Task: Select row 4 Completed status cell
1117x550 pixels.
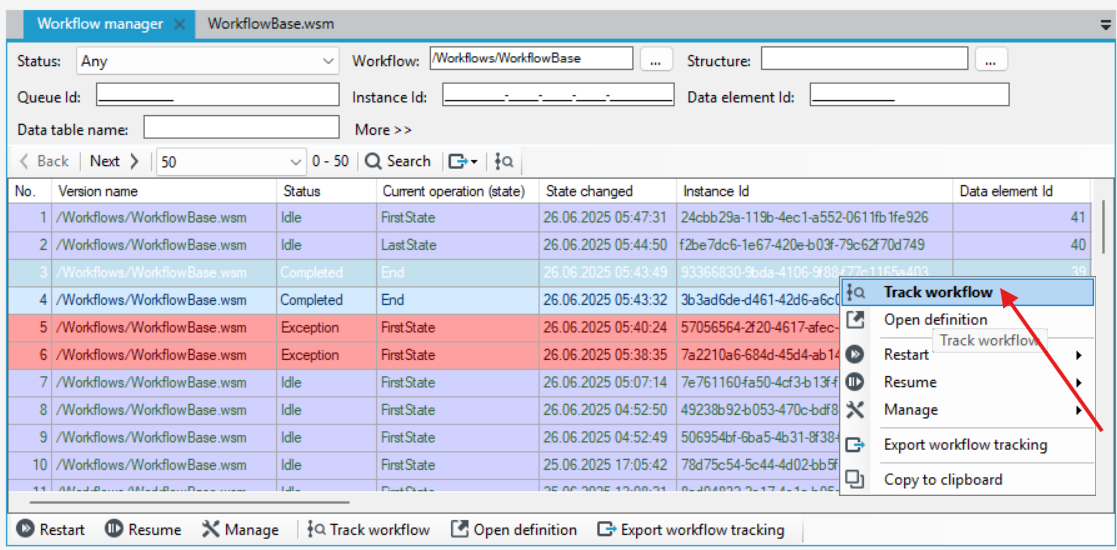Action: (x=326, y=300)
